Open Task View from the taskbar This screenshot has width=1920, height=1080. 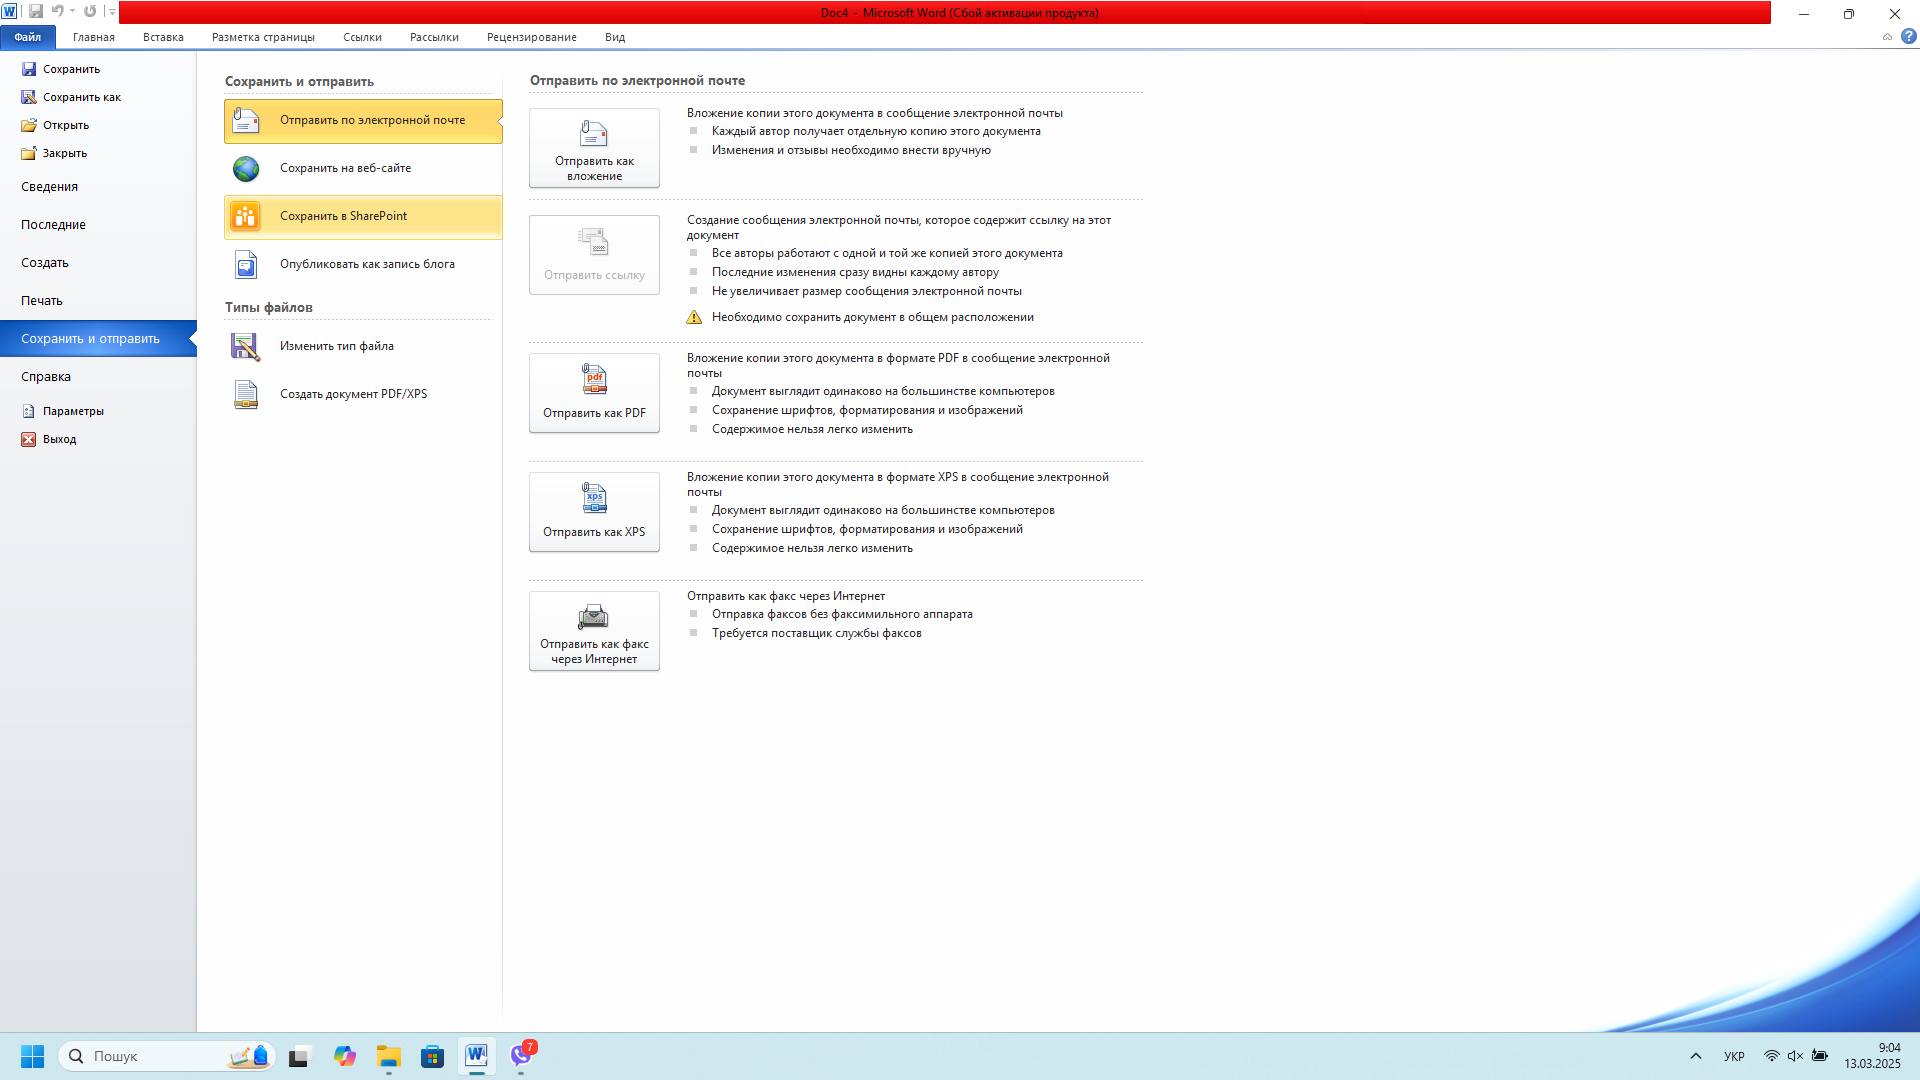point(300,1056)
